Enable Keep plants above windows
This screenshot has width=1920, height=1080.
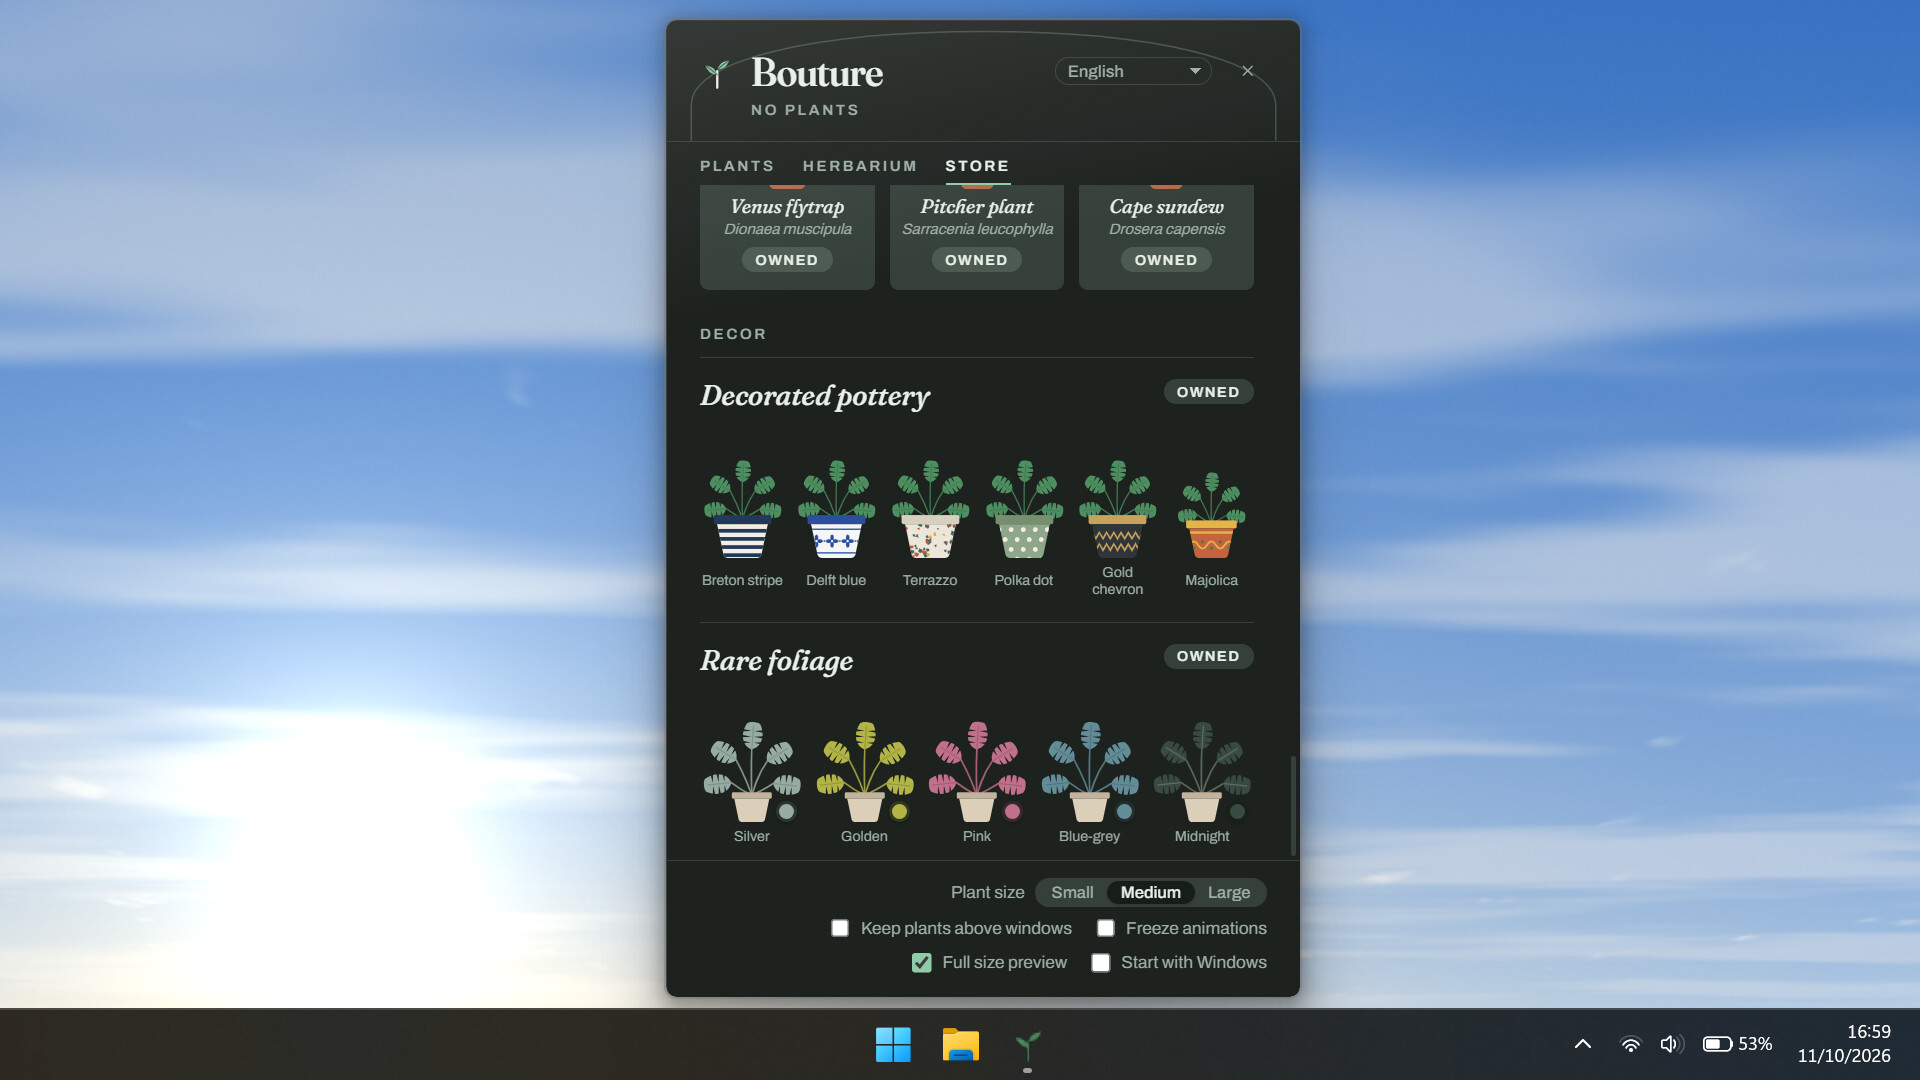840,928
